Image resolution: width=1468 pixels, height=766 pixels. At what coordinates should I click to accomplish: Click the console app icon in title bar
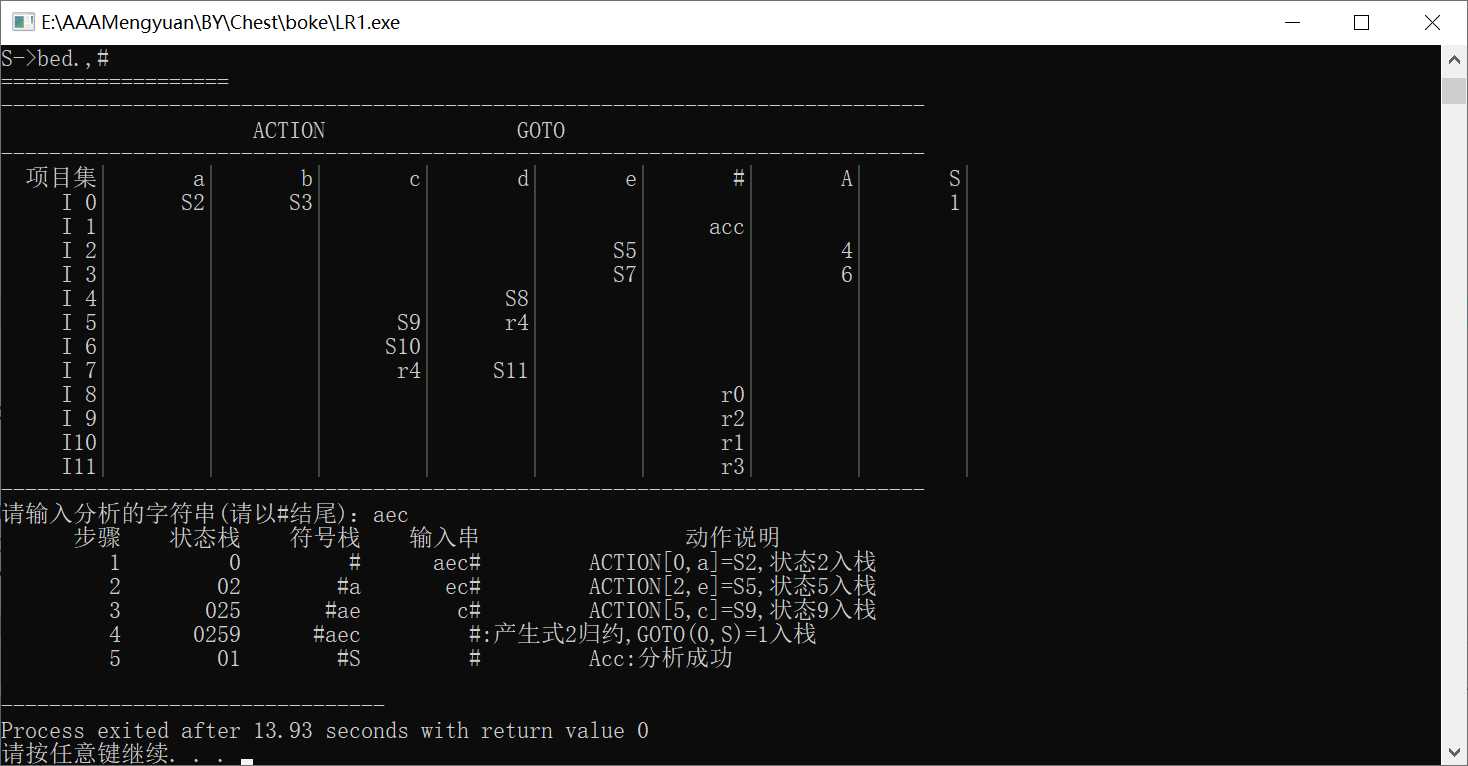click(x=22, y=22)
